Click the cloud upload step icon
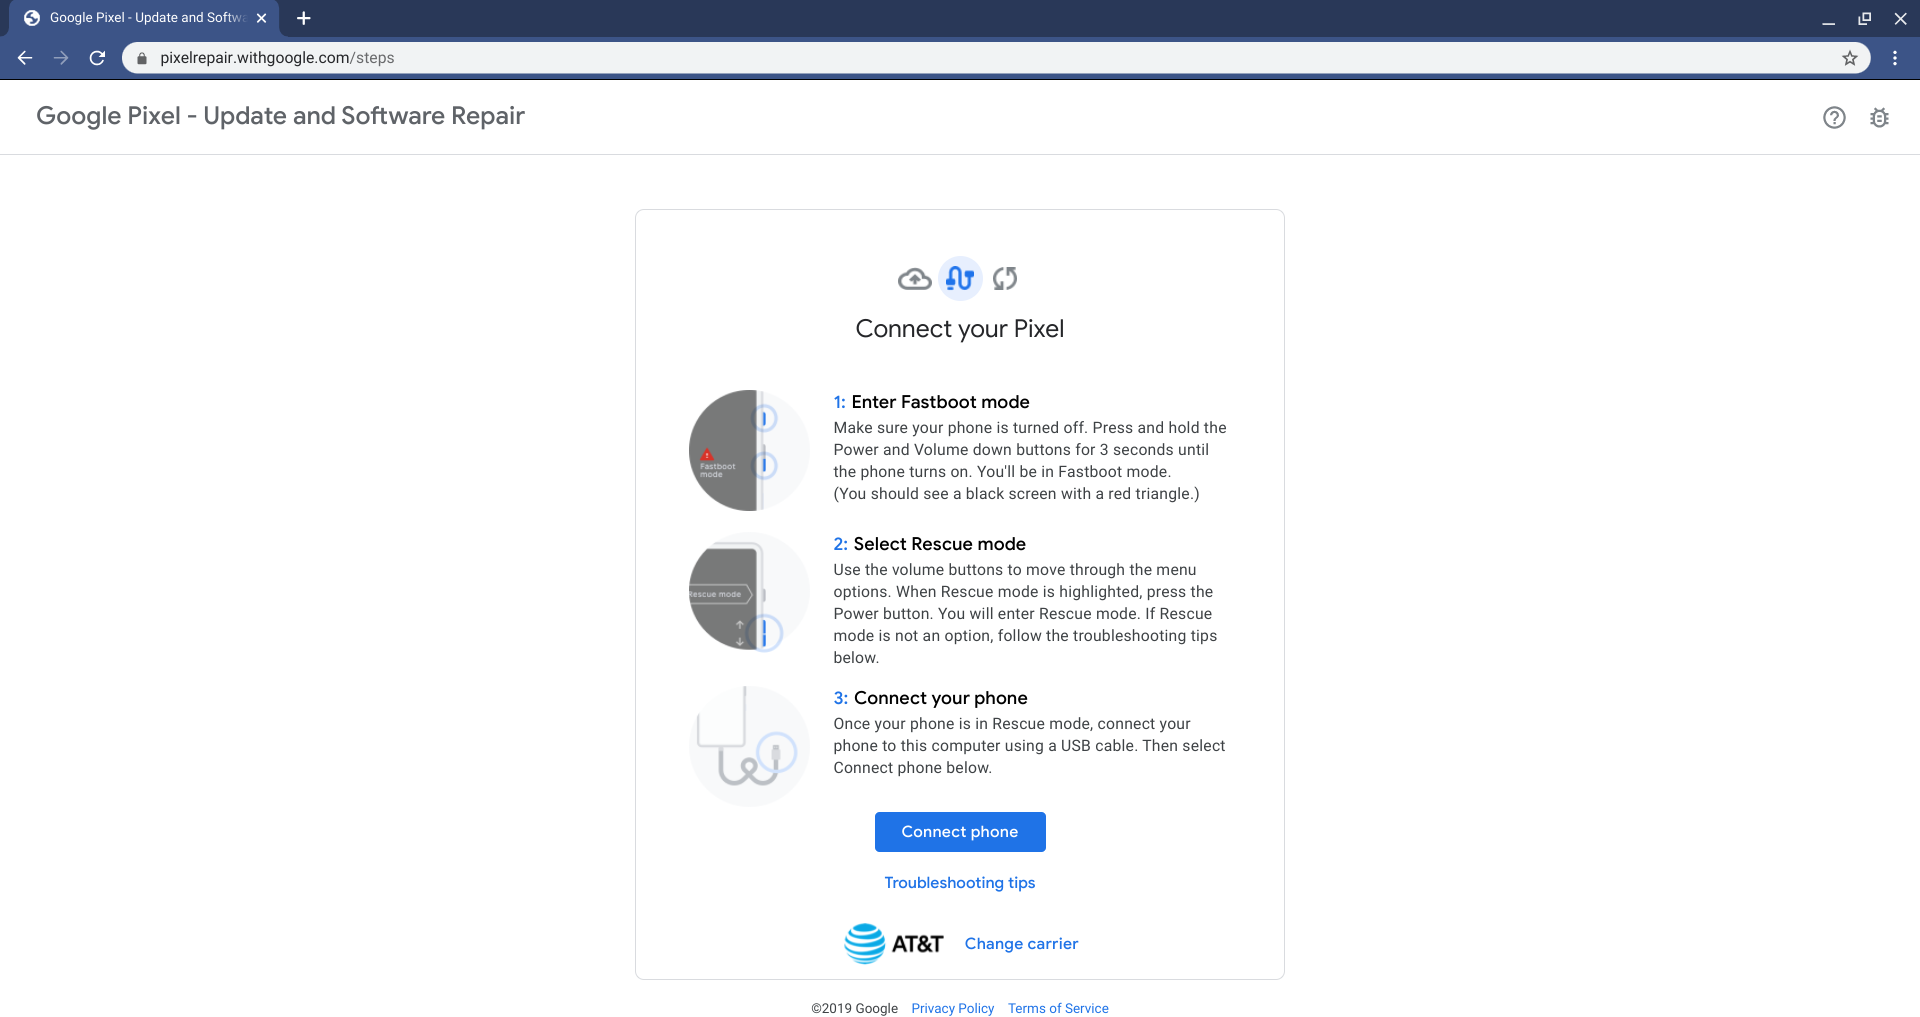The image size is (1920, 1017). click(914, 279)
